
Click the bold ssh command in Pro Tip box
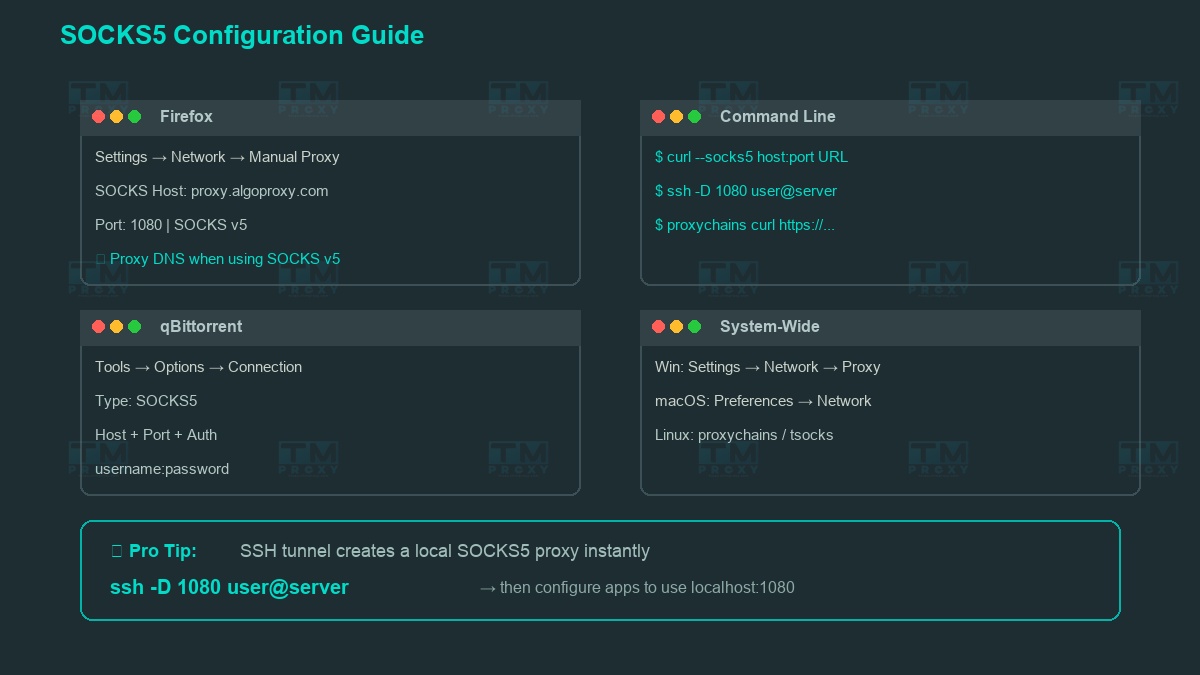229,587
